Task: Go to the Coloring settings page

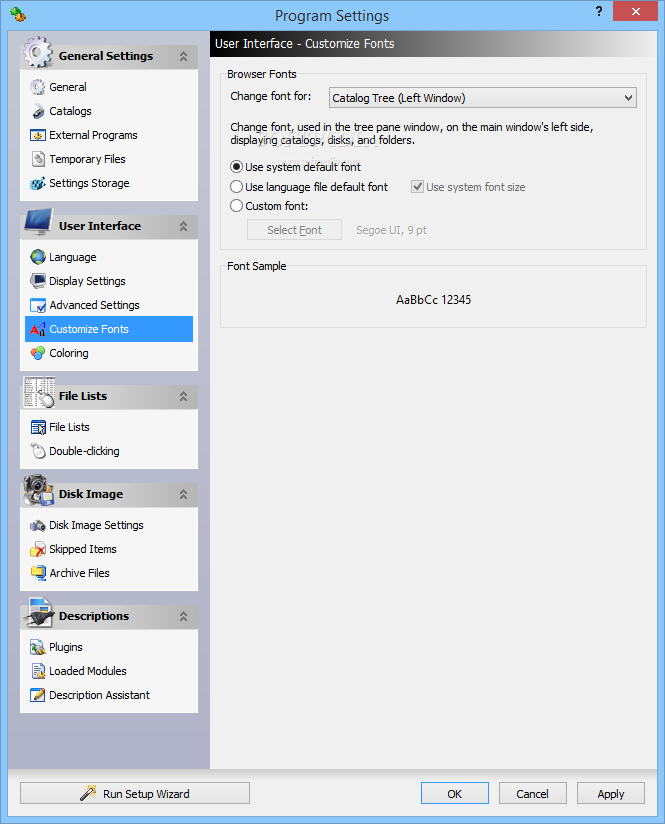Action: coord(109,353)
